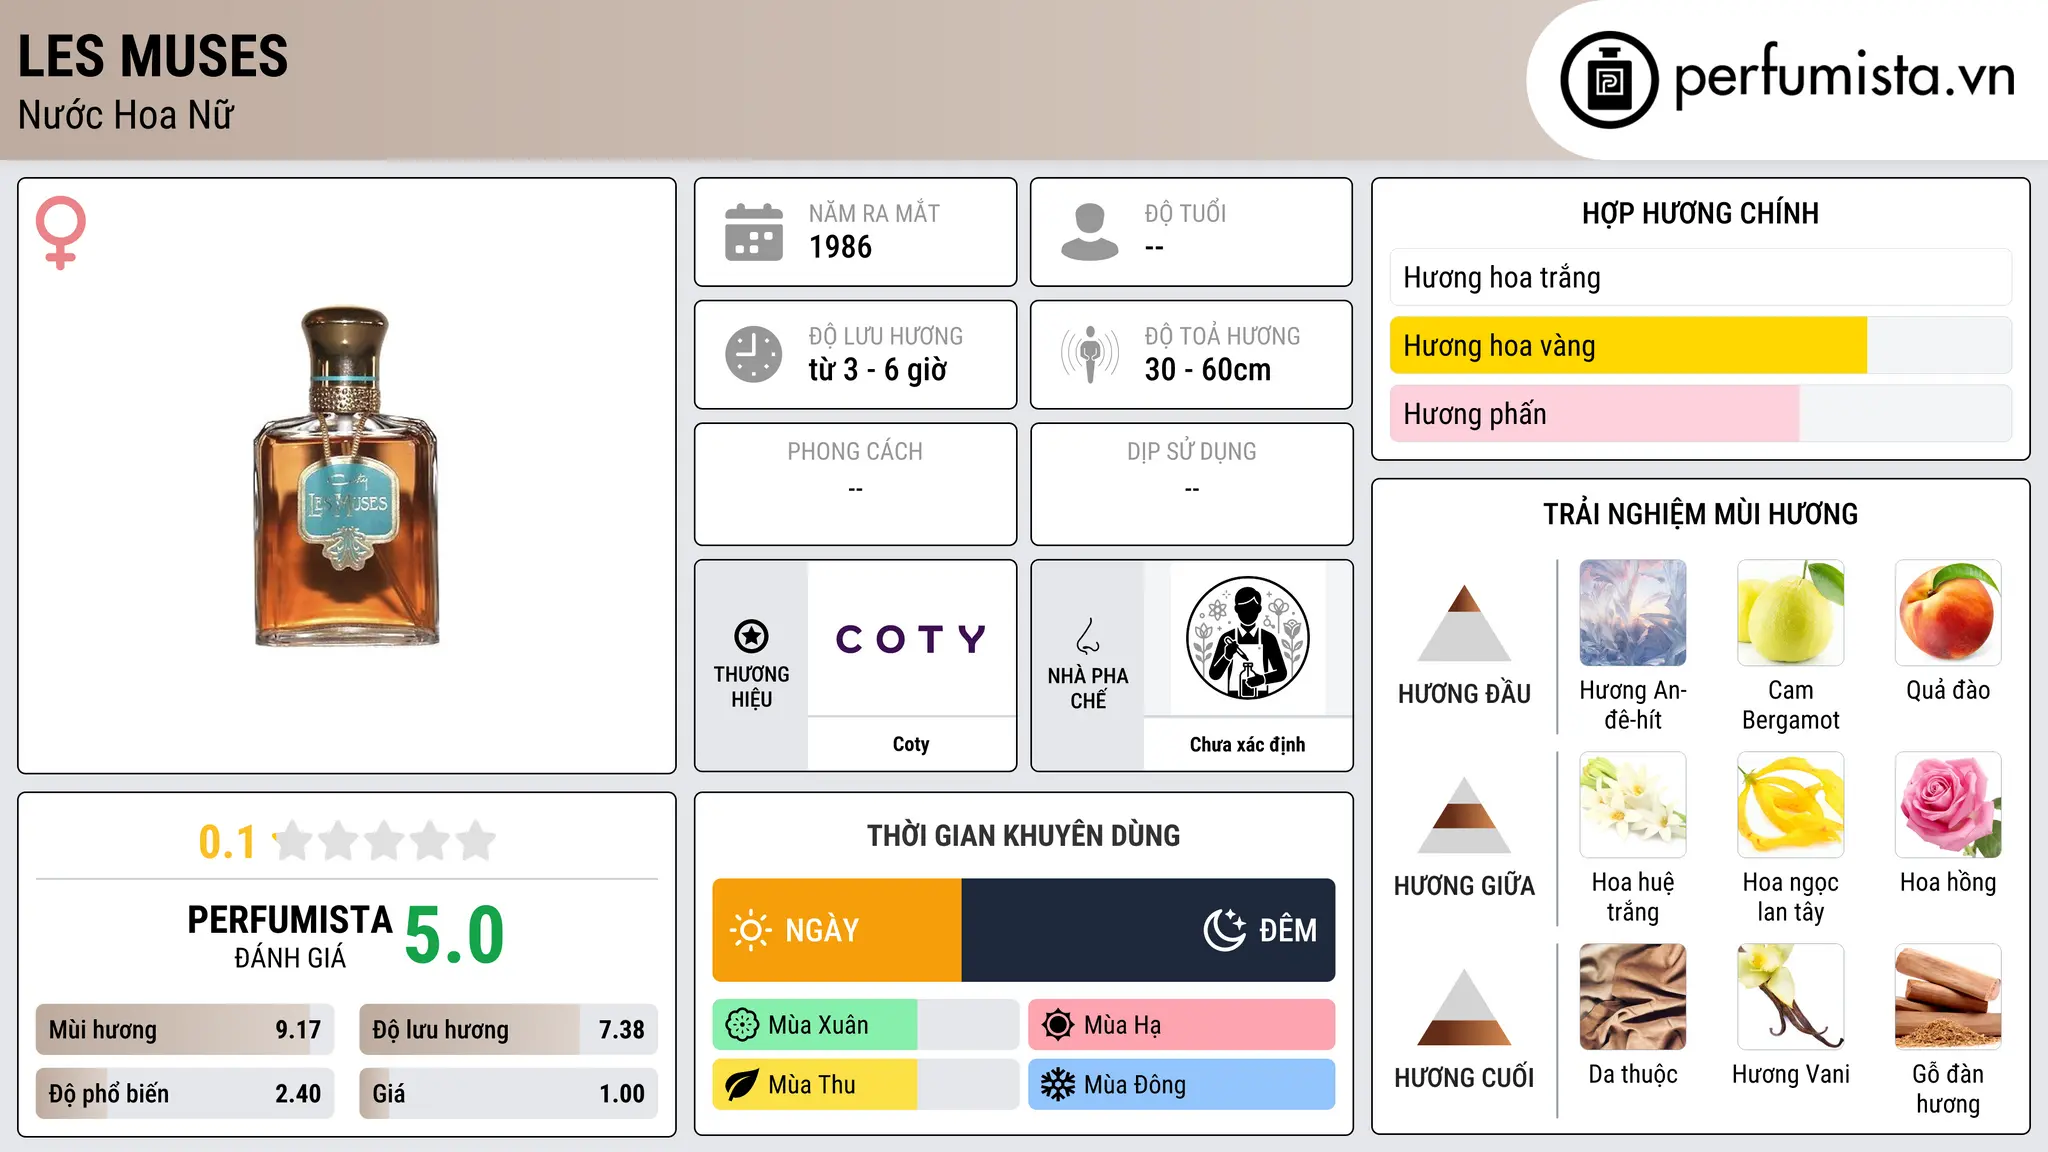Click the Hương Vani vanilla image
This screenshot has width=2048, height=1152.
pos(1791,997)
